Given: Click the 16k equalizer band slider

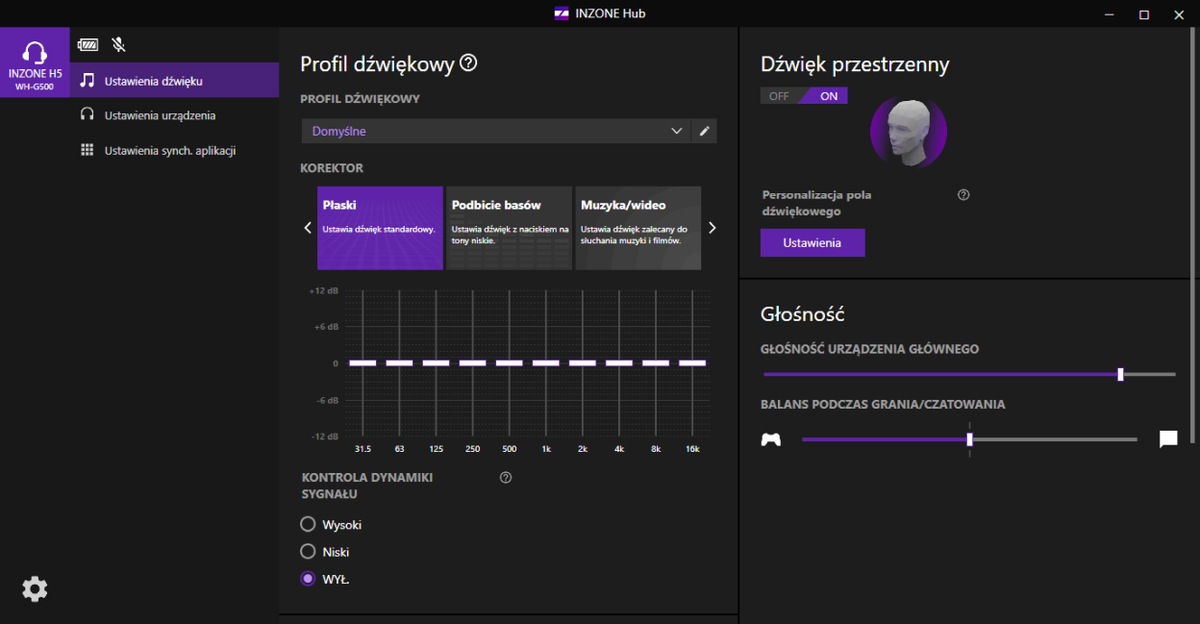Looking at the screenshot, I should [x=692, y=363].
